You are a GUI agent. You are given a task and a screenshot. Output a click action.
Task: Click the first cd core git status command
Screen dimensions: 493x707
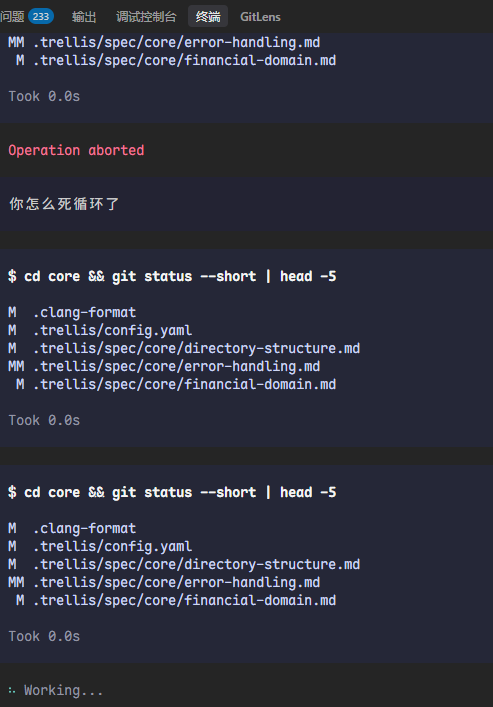tap(172, 276)
